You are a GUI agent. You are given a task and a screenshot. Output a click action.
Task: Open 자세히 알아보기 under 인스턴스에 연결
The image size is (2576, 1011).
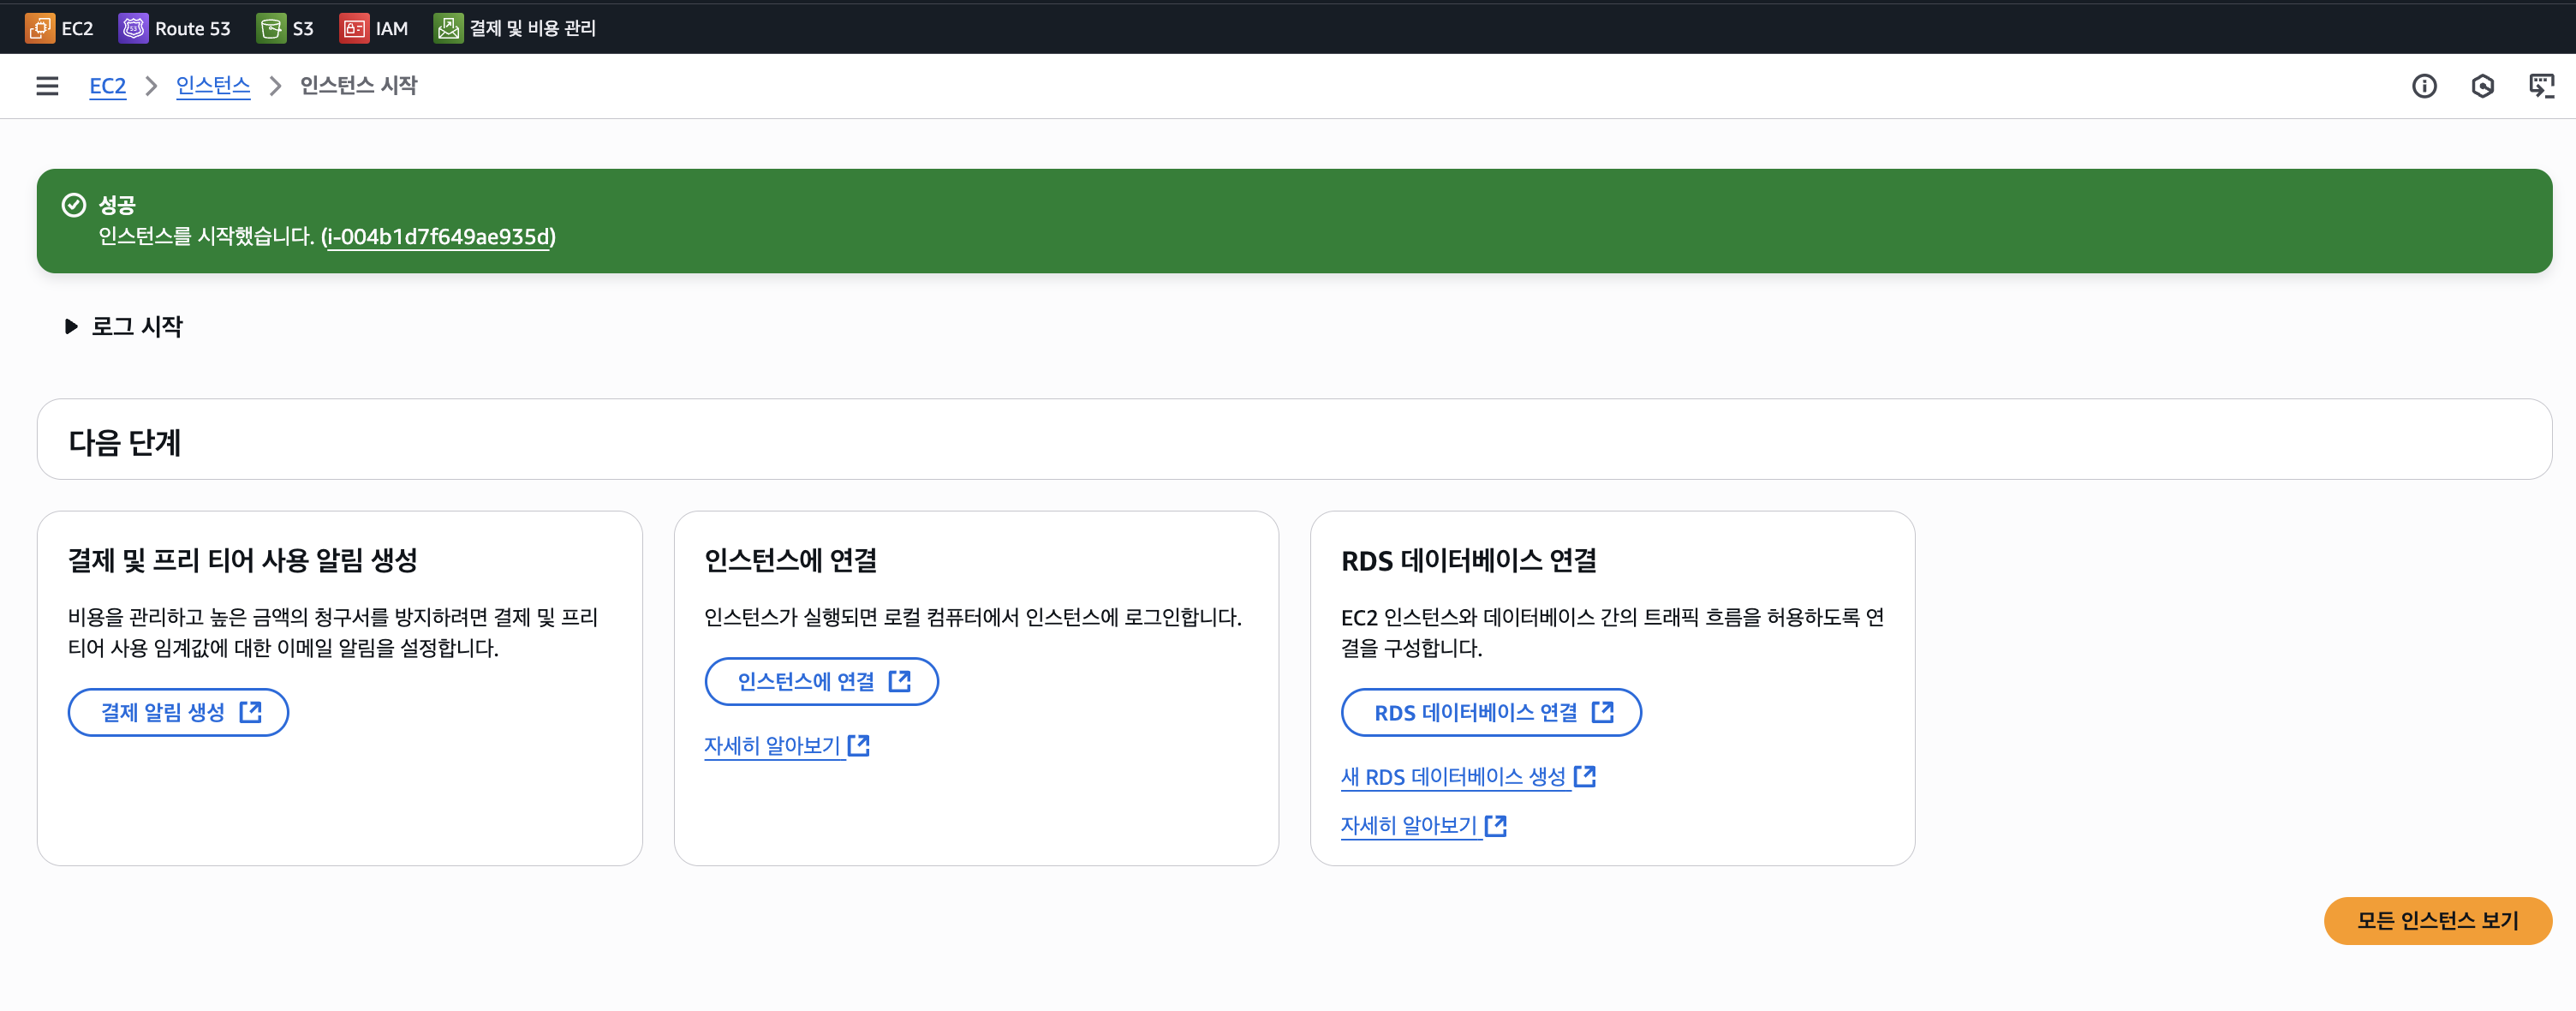[x=785, y=745]
